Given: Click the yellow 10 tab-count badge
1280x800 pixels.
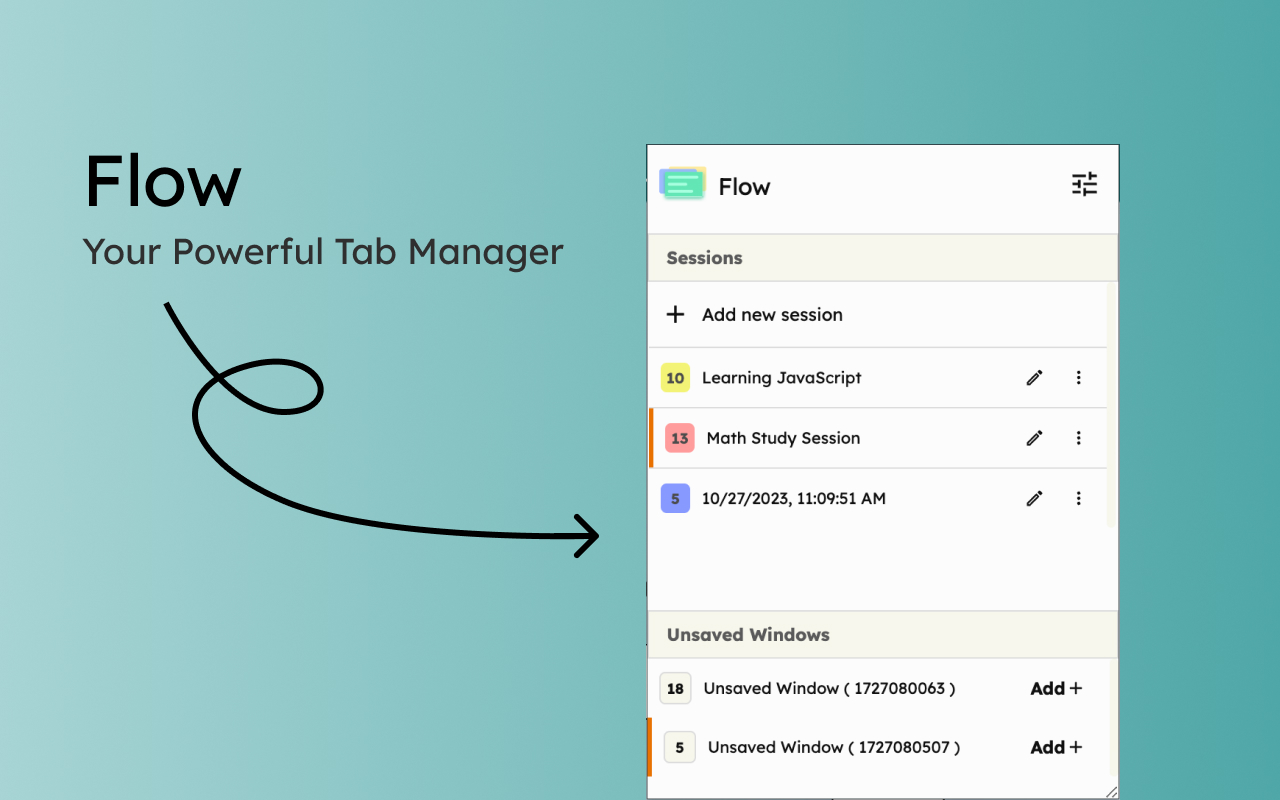Looking at the screenshot, I should 675,377.
